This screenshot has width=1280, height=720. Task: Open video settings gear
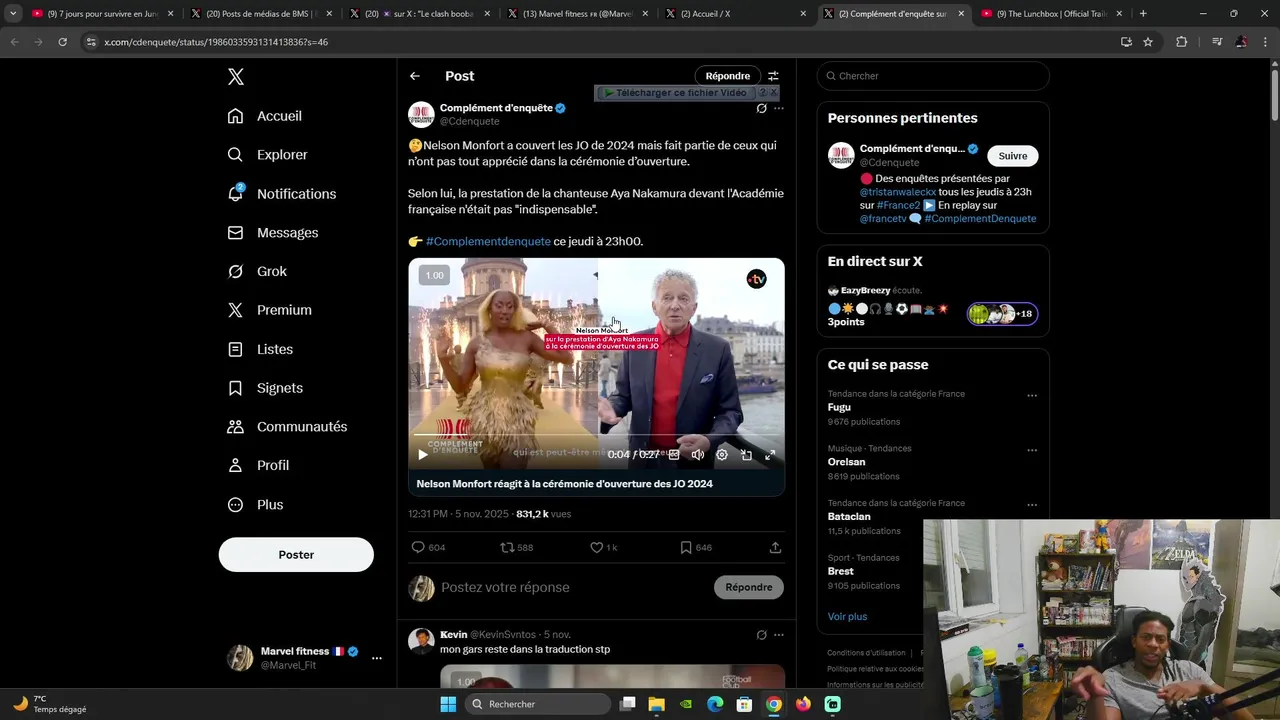pyautogui.click(x=722, y=455)
